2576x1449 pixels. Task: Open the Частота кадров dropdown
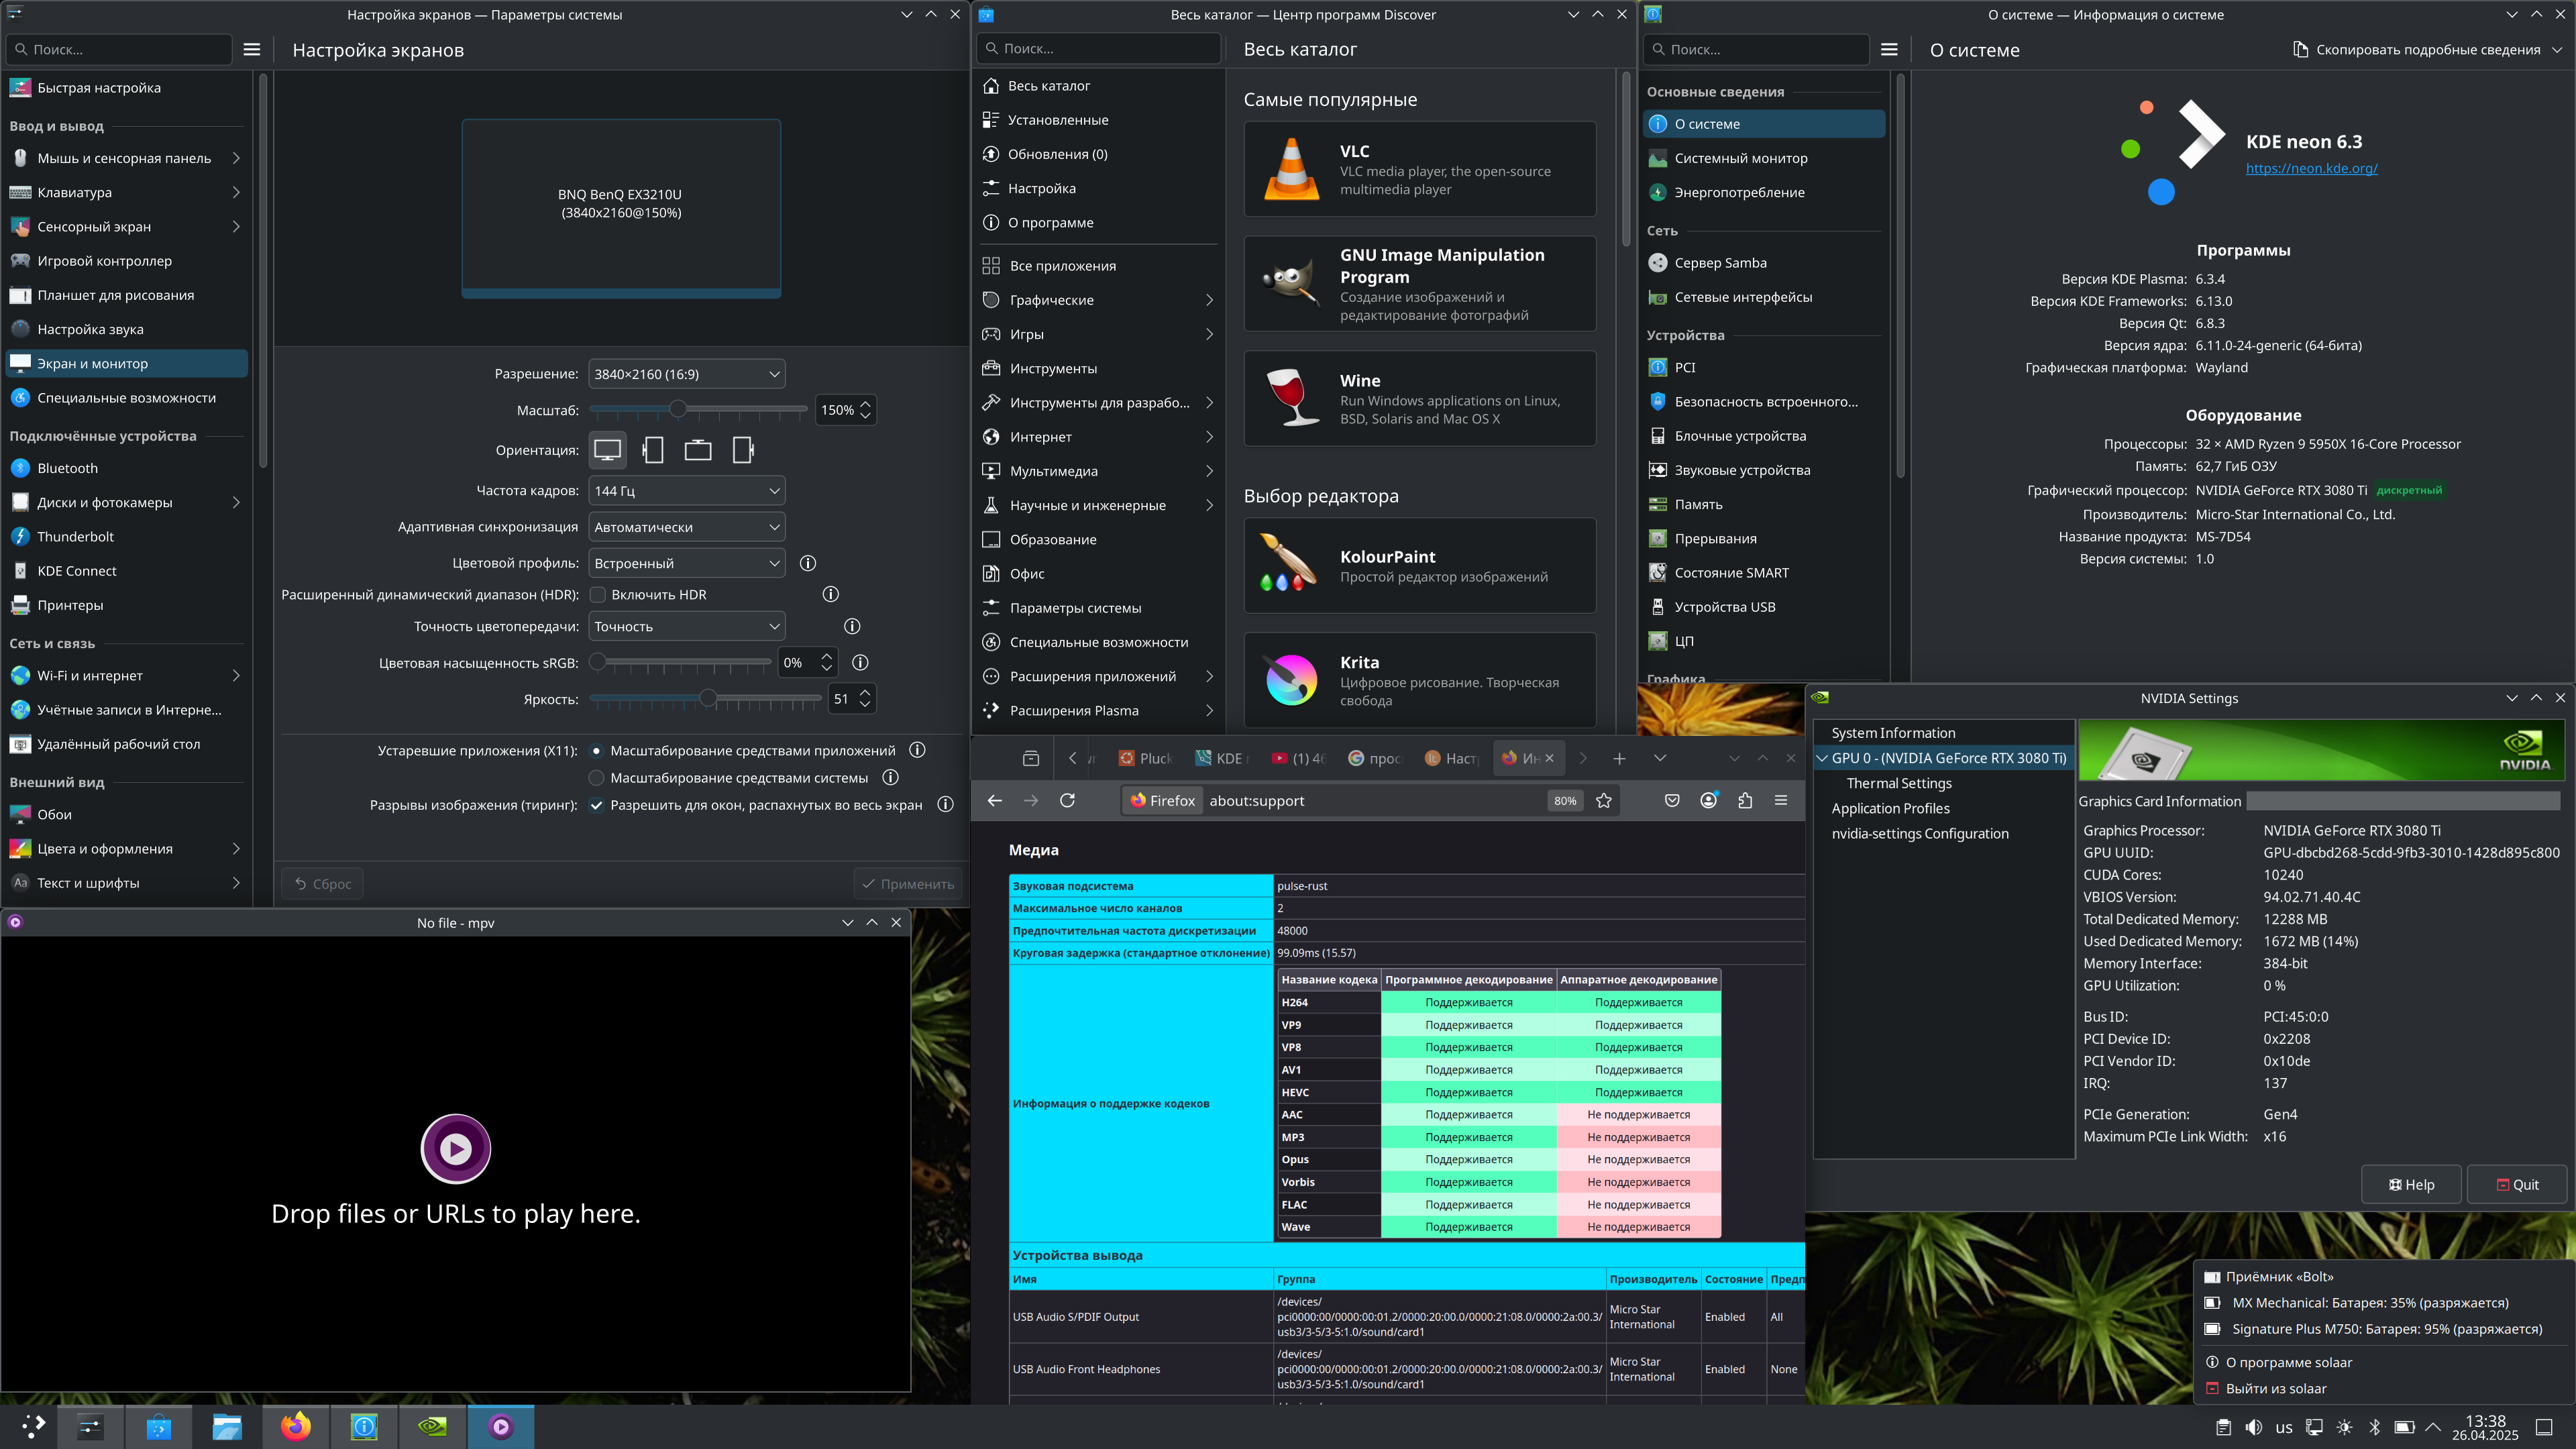(686, 490)
